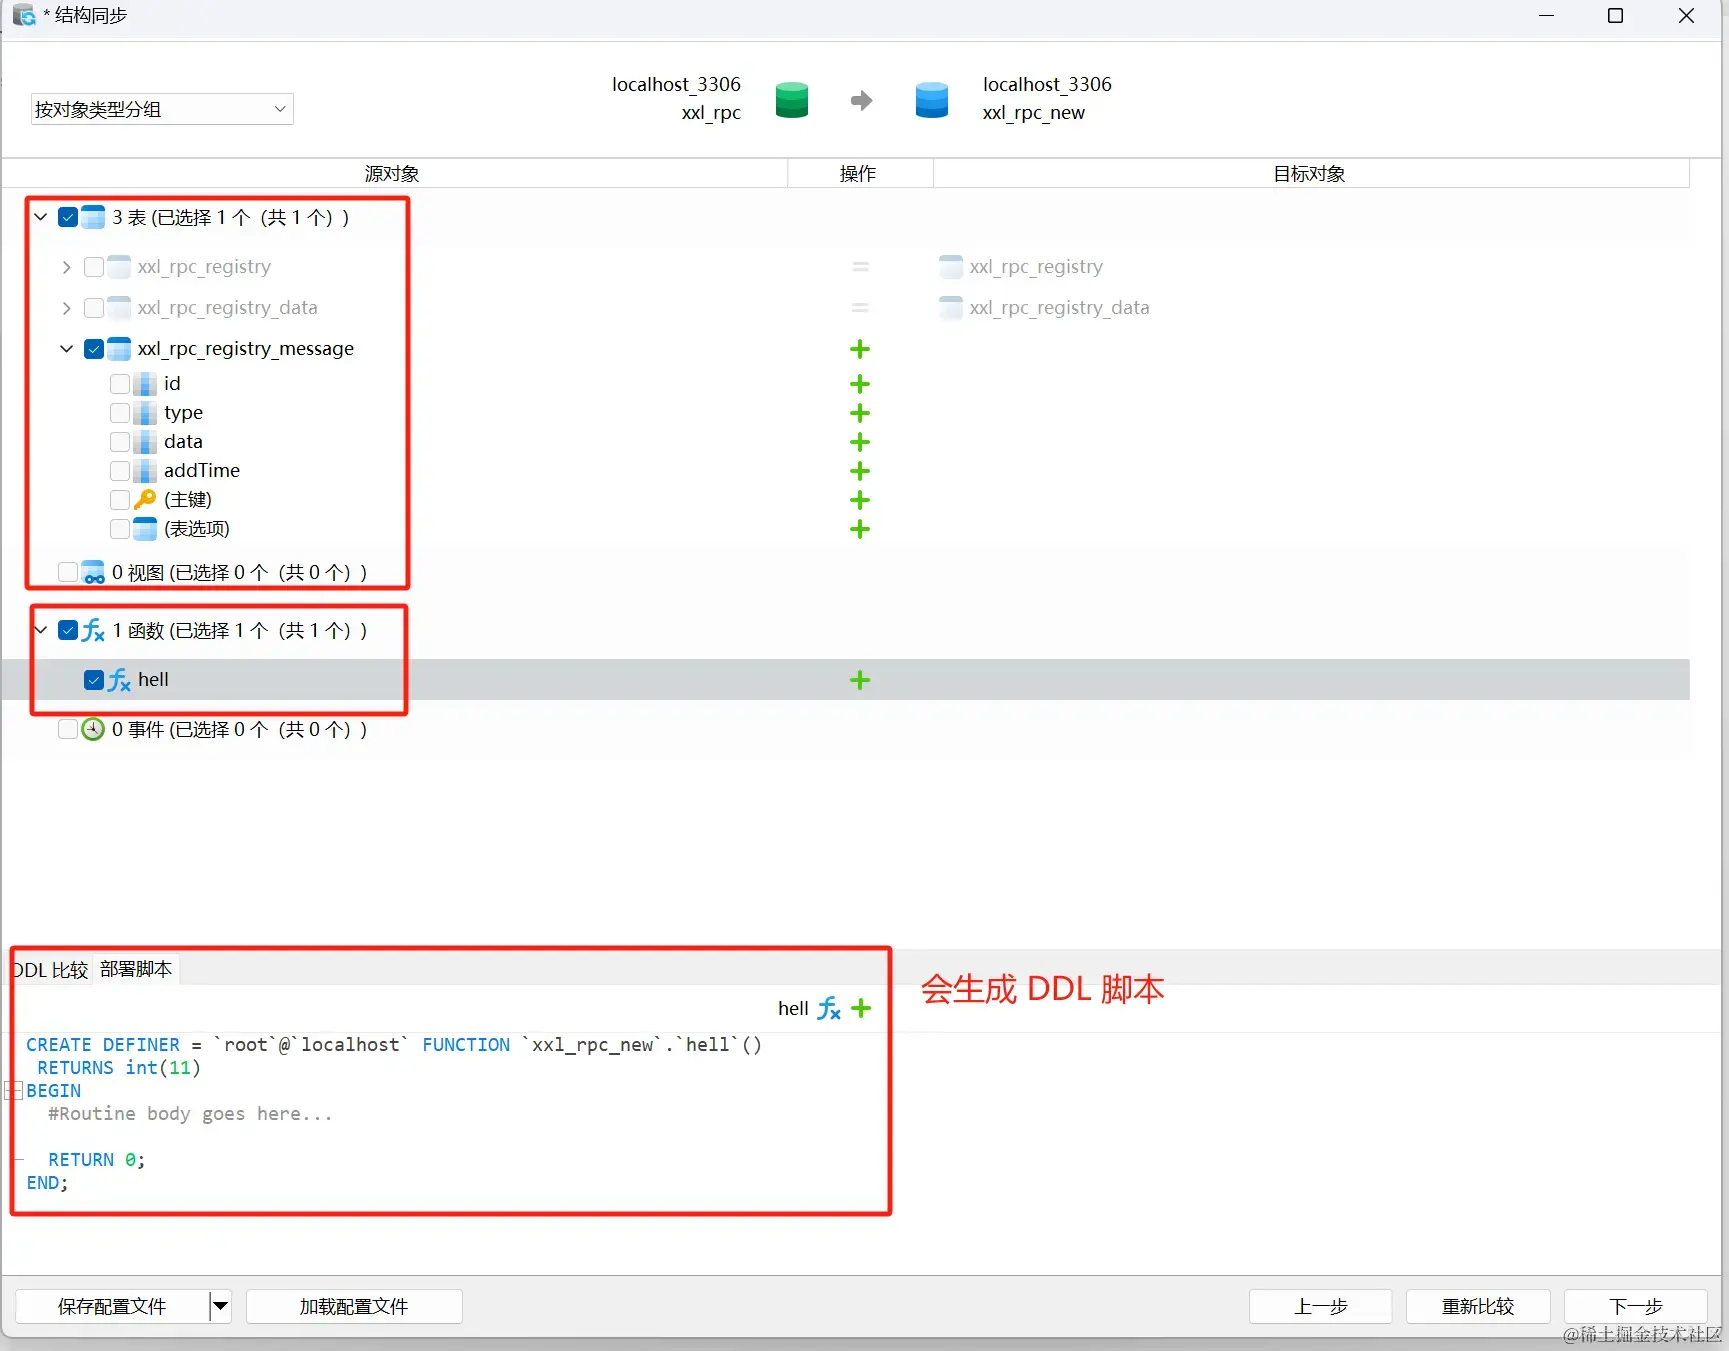Click the green plus in the addTime row
Image resolution: width=1729 pixels, height=1351 pixels.
coord(860,471)
